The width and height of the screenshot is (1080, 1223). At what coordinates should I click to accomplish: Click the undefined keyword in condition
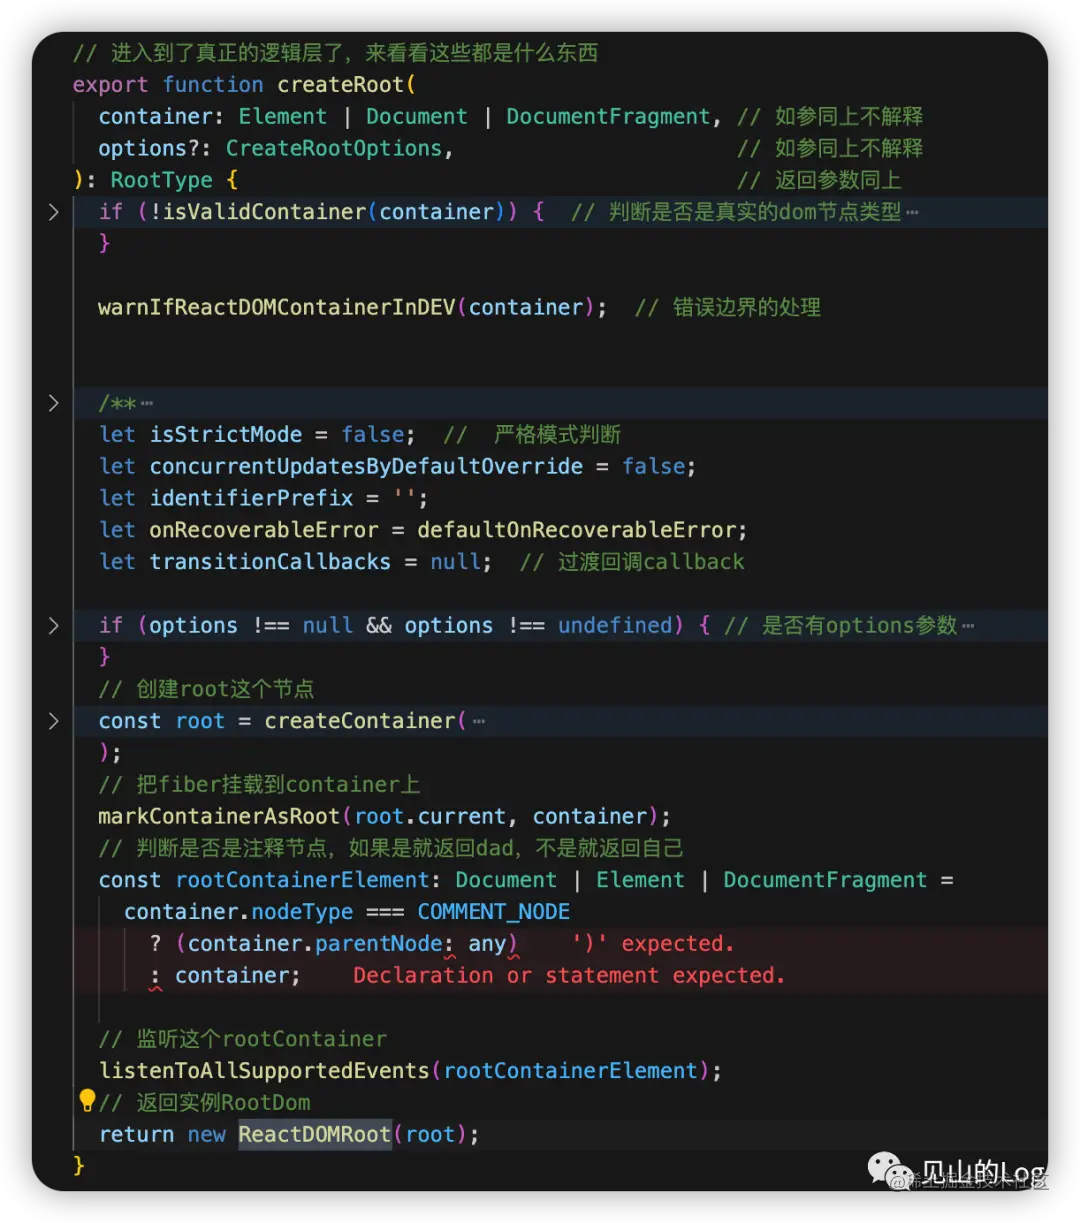point(615,626)
